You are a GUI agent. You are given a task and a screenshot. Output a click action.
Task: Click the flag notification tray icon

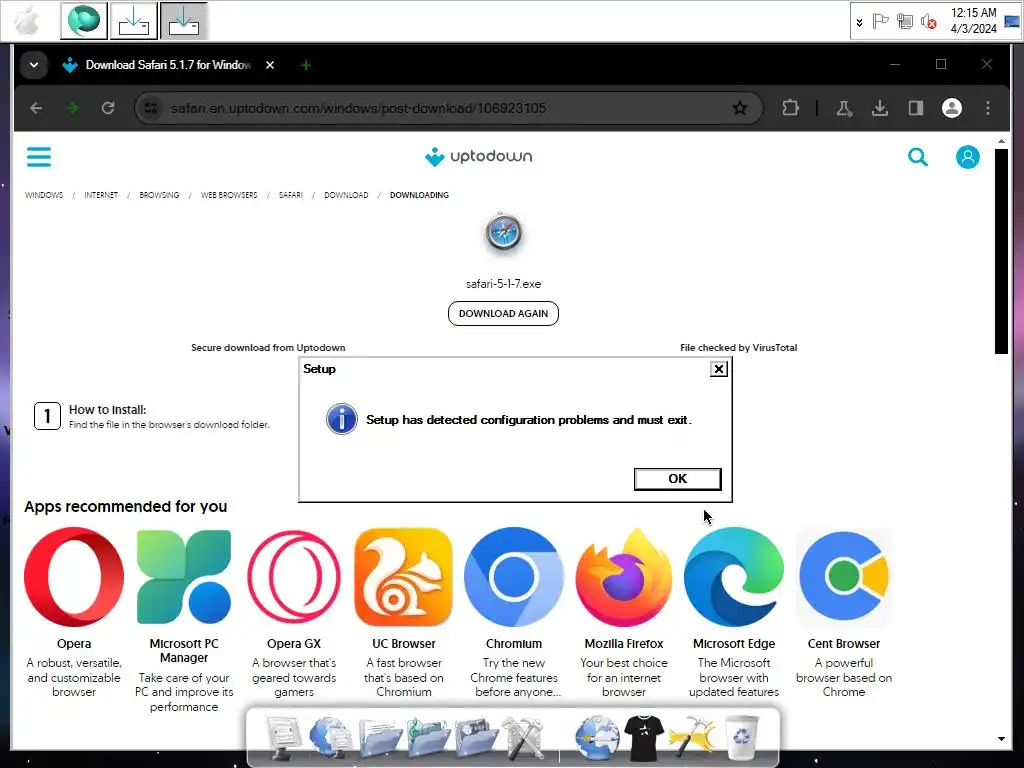click(880, 22)
